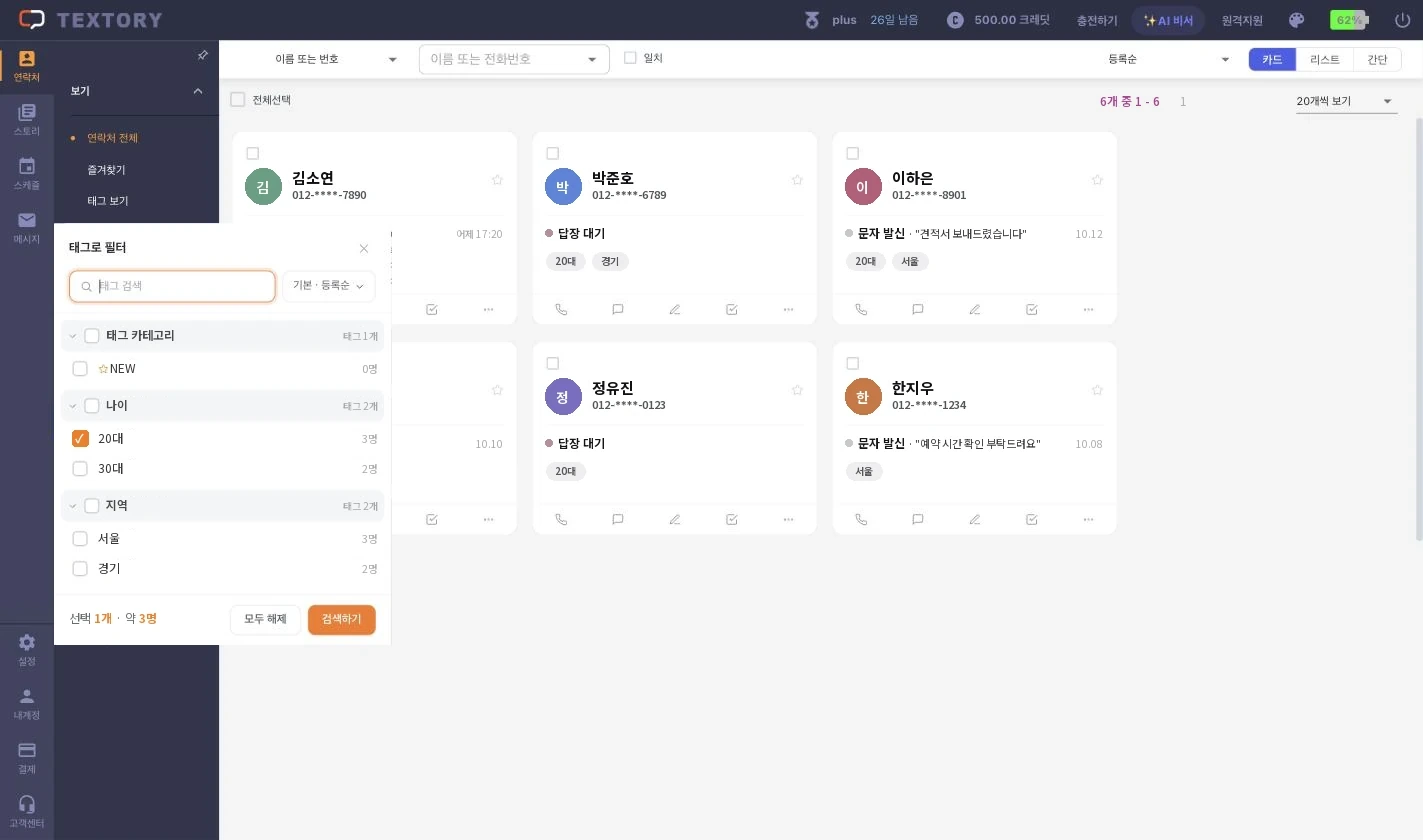Switch to 리스트 view tab
Screen dimensions: 1423x840
[1325, 60]
